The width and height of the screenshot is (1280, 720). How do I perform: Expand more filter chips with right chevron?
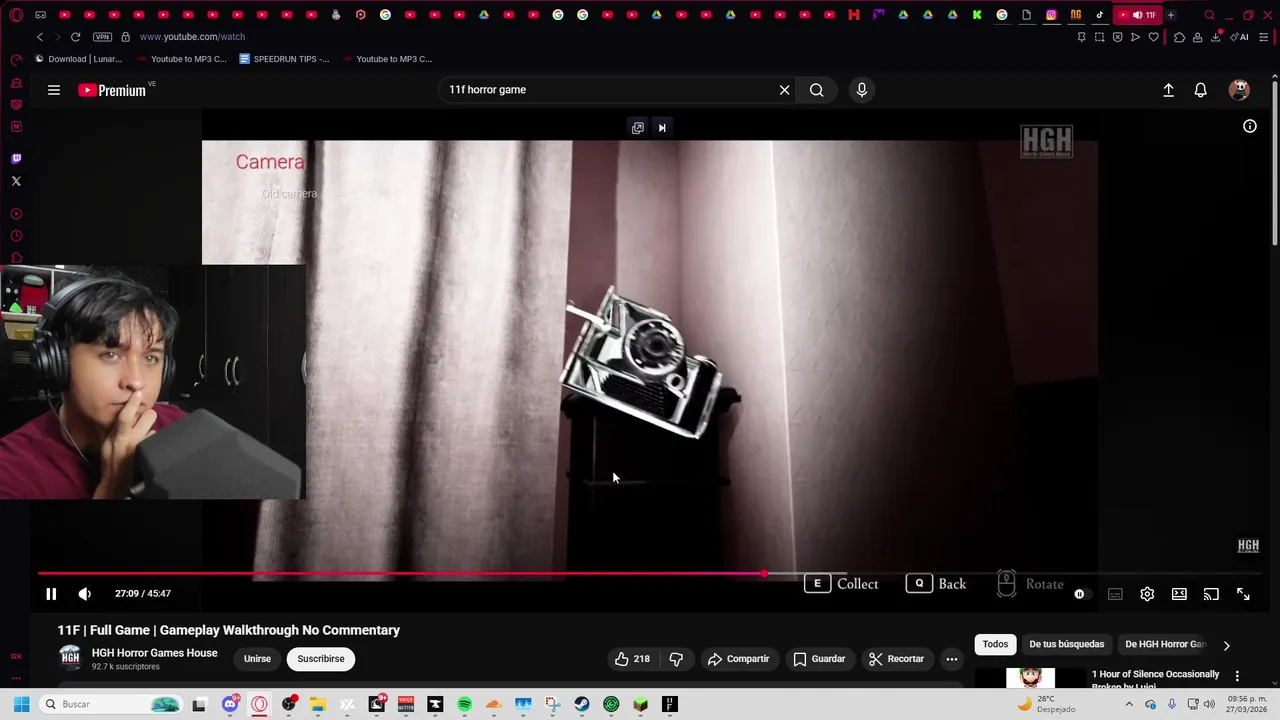(x=1226, y=645)
